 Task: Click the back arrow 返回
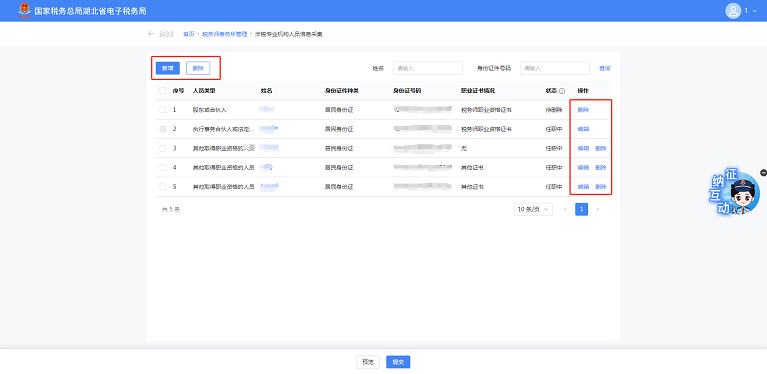point(160,34)
